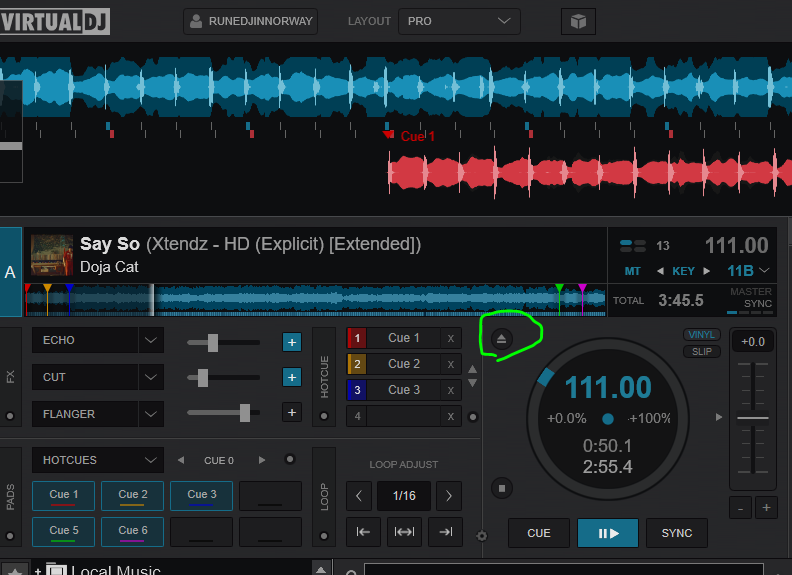The height and width of the screenshot is (575, 792).
Task: Adjust the ECHO effect slider
Action: (213, 343)
